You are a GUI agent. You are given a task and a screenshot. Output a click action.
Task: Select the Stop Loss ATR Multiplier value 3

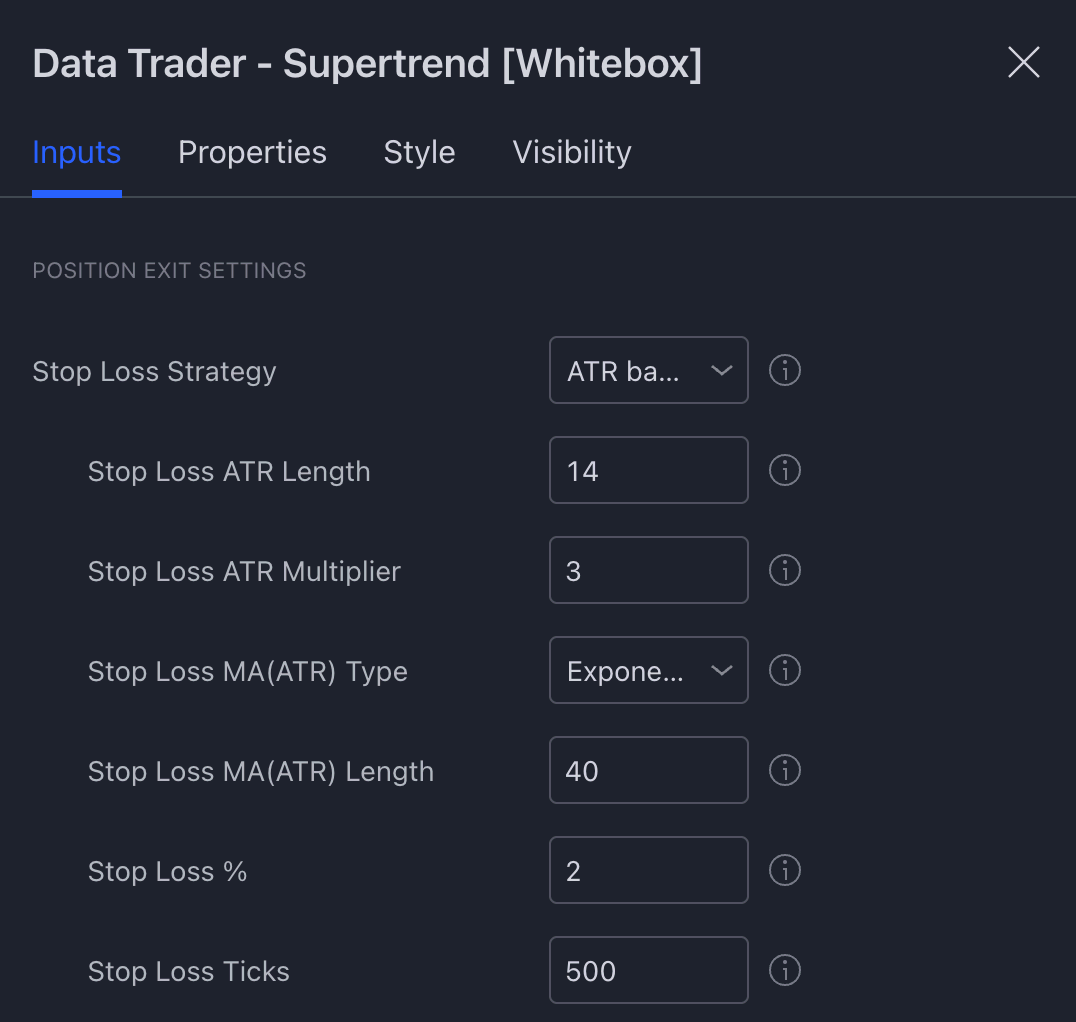coord(648,570)
